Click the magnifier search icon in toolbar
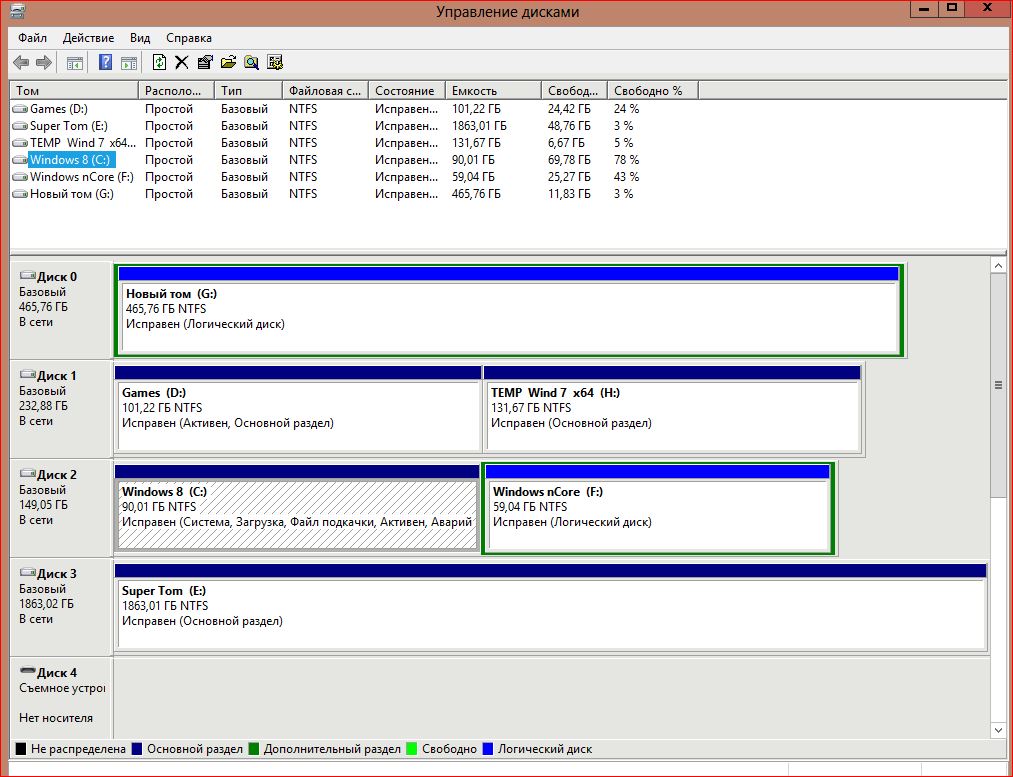Screen dimensions: 1013x777 [x=251, y=63]
